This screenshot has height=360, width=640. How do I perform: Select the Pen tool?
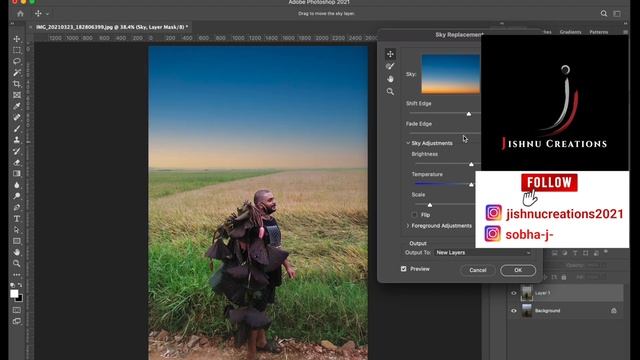tap(17, 207)
